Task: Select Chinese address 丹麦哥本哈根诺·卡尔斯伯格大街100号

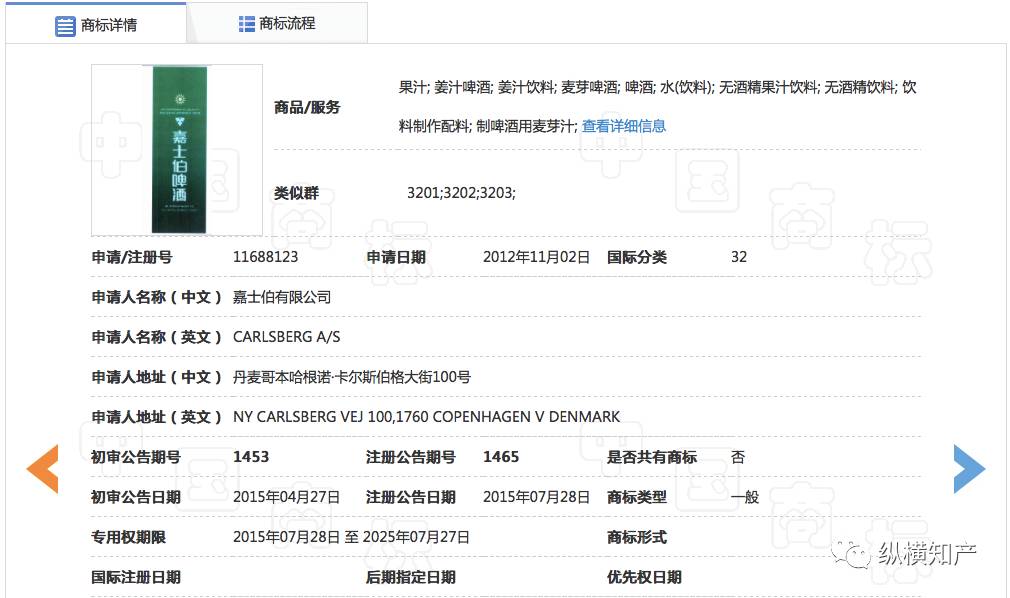Action: [352, 377]
